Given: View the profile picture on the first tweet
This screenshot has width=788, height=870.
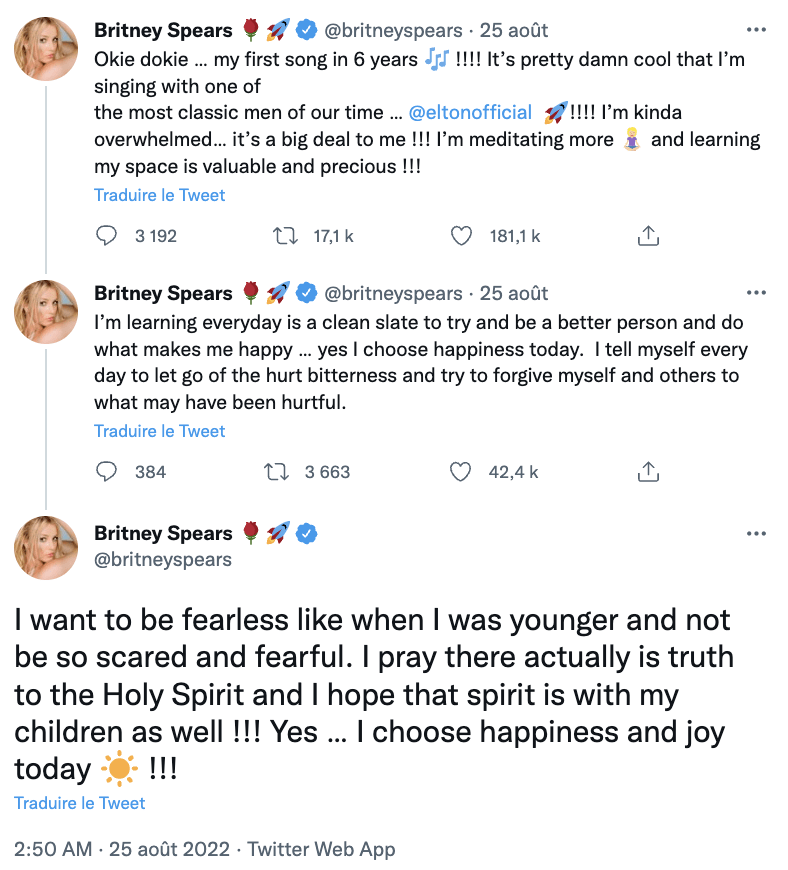Looking at the screenshot, I should tap(46, 49).
